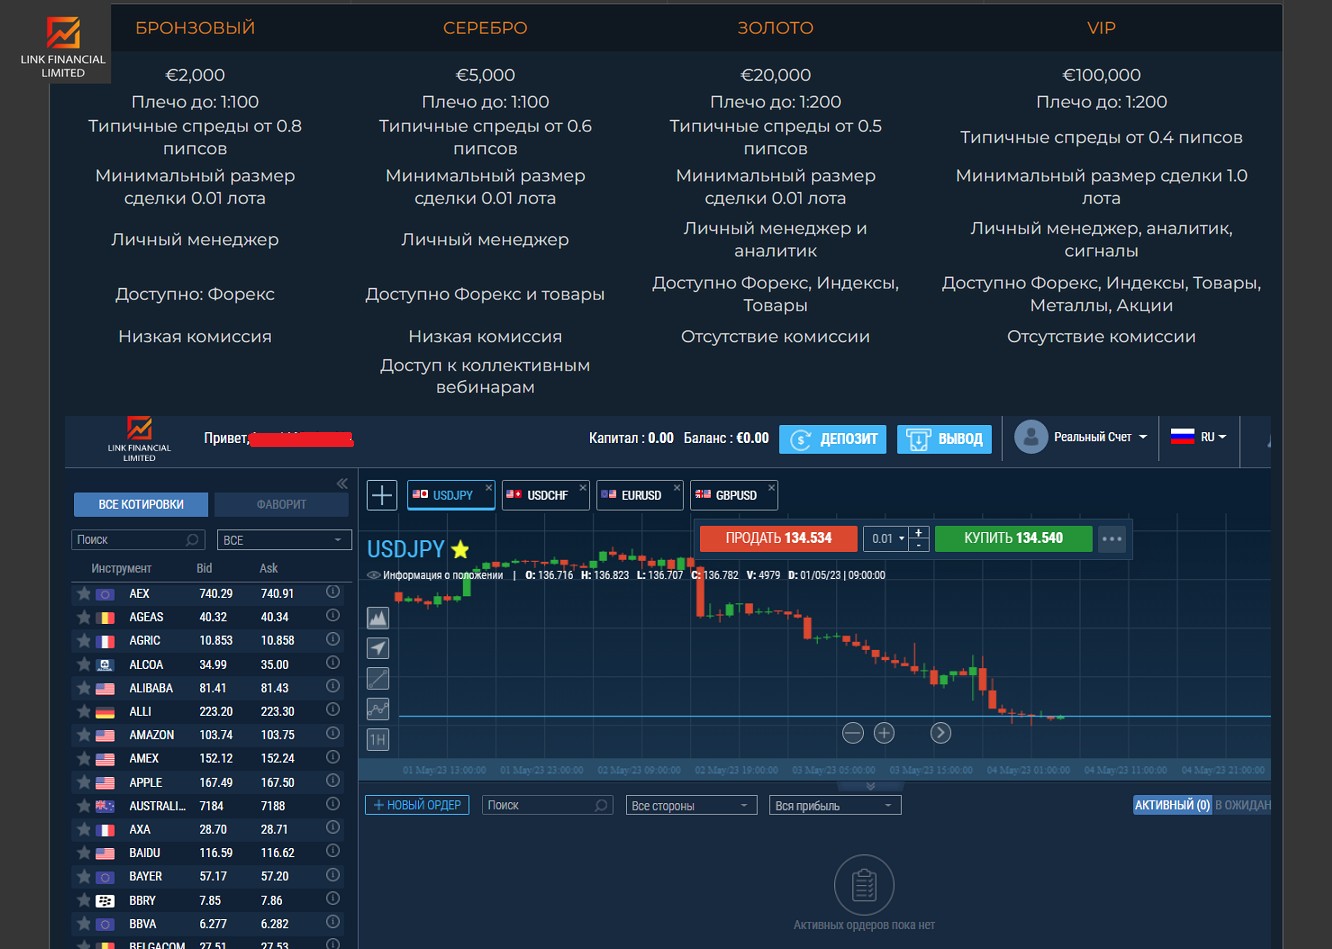Focus the quotes Поиск search field

tap(138, 540)
